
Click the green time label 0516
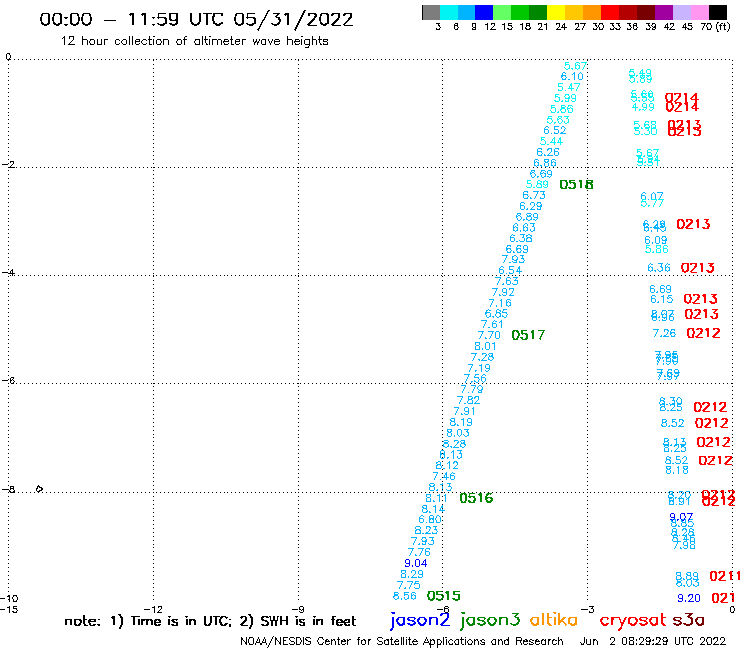[x=476, y=498]
